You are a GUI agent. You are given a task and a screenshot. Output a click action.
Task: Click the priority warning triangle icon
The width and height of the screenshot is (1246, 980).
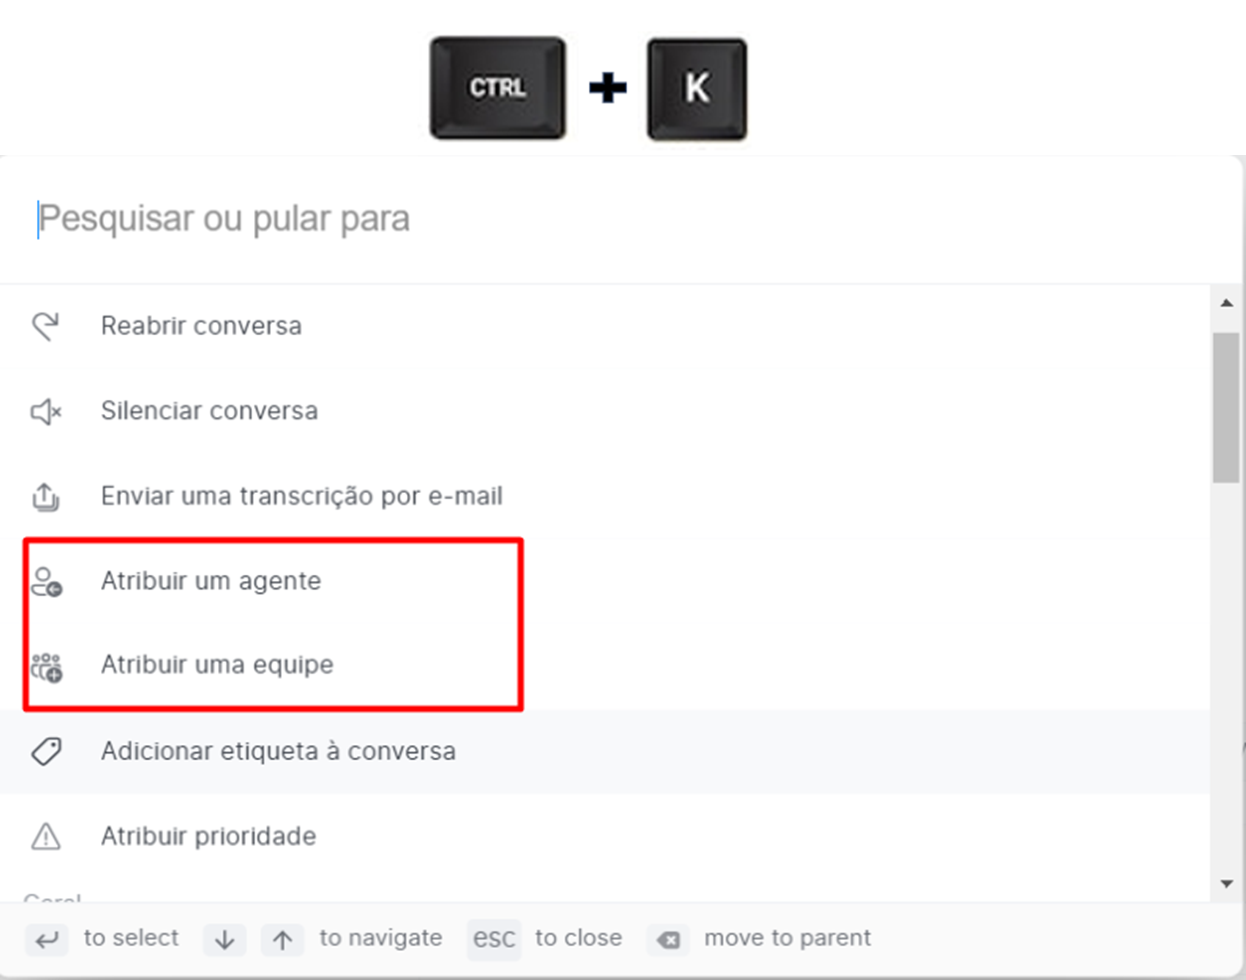tap(46, 836)
